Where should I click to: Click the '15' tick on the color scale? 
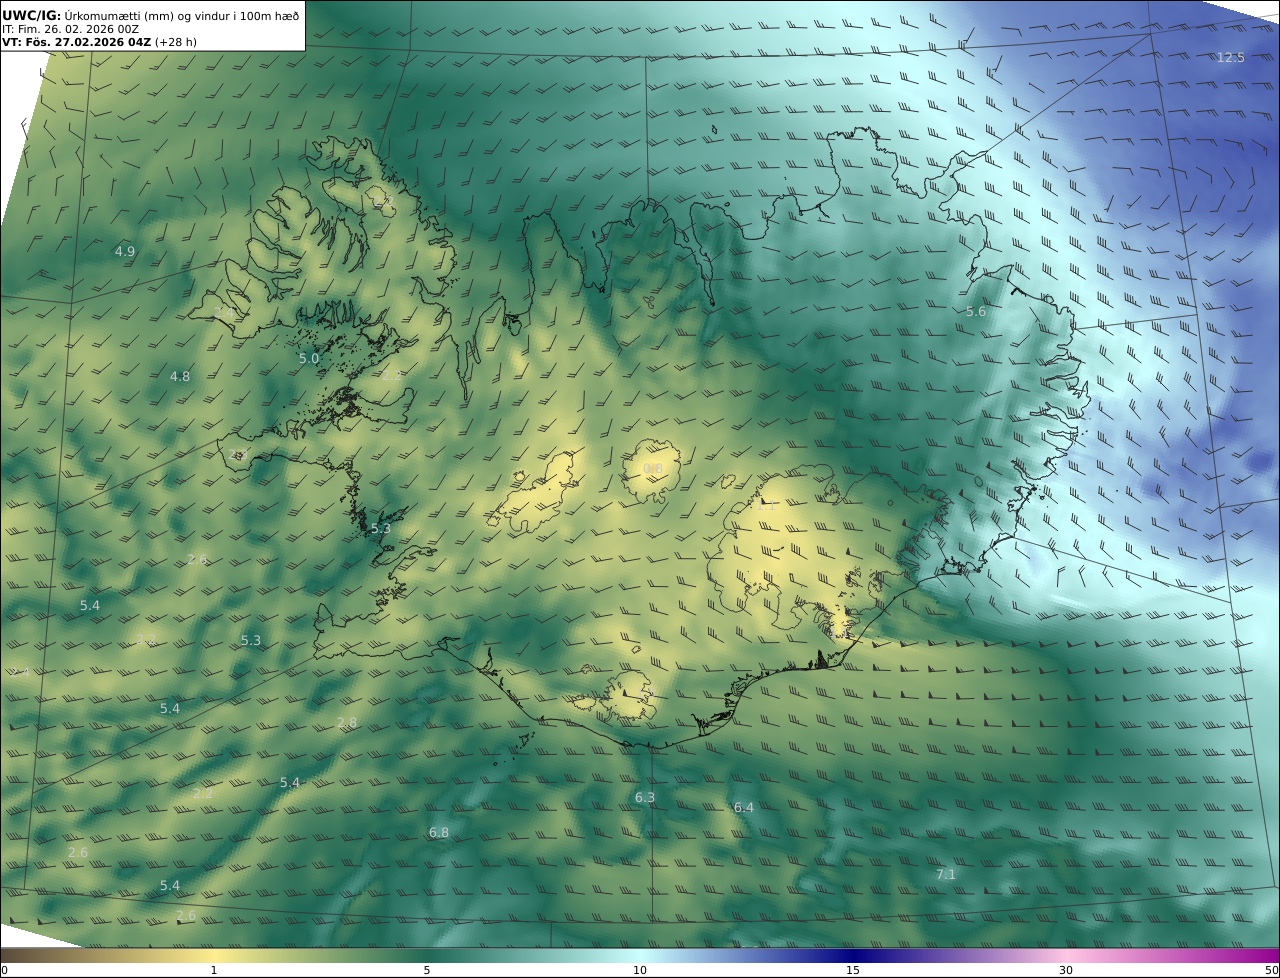coord(853,970)
